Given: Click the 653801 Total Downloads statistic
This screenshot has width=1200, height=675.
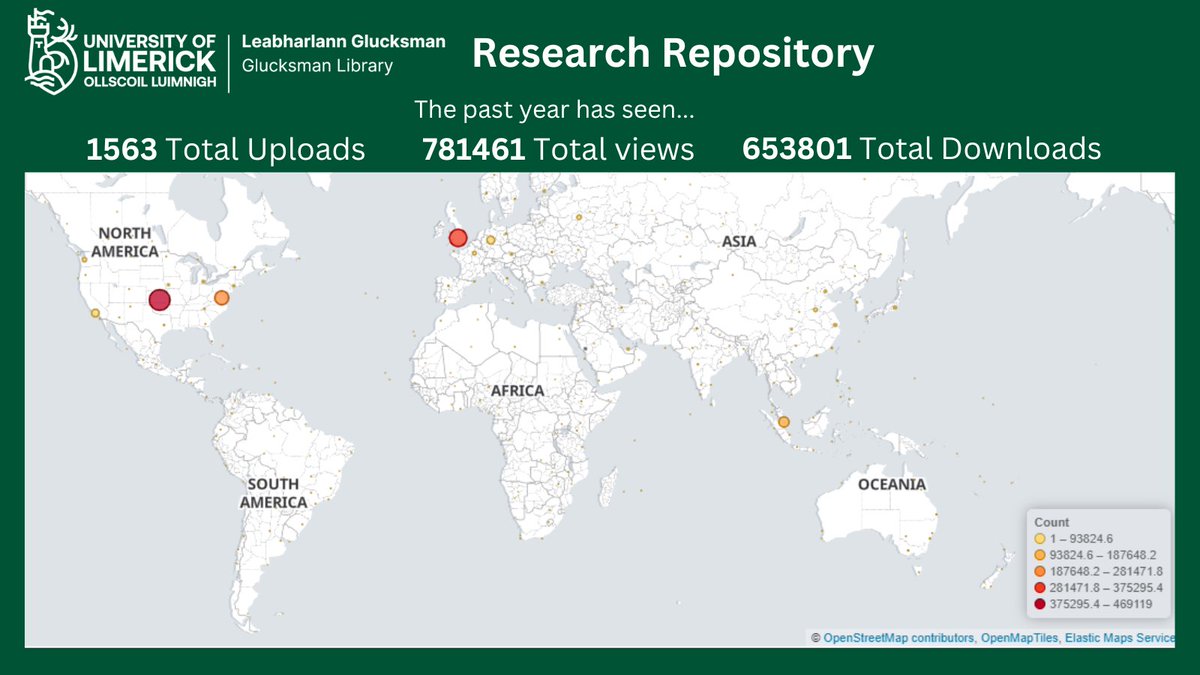Looking at the screenshot, I should click(x=922, y=149).
